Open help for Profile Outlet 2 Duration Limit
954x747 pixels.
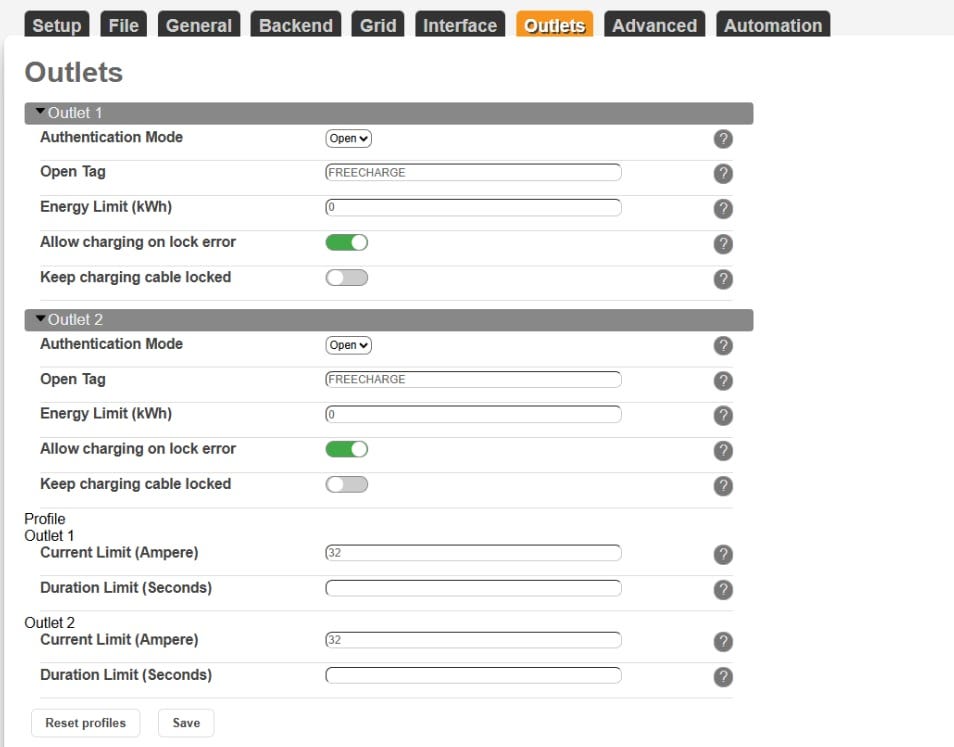pyautogui.click(x=723, y=676)
